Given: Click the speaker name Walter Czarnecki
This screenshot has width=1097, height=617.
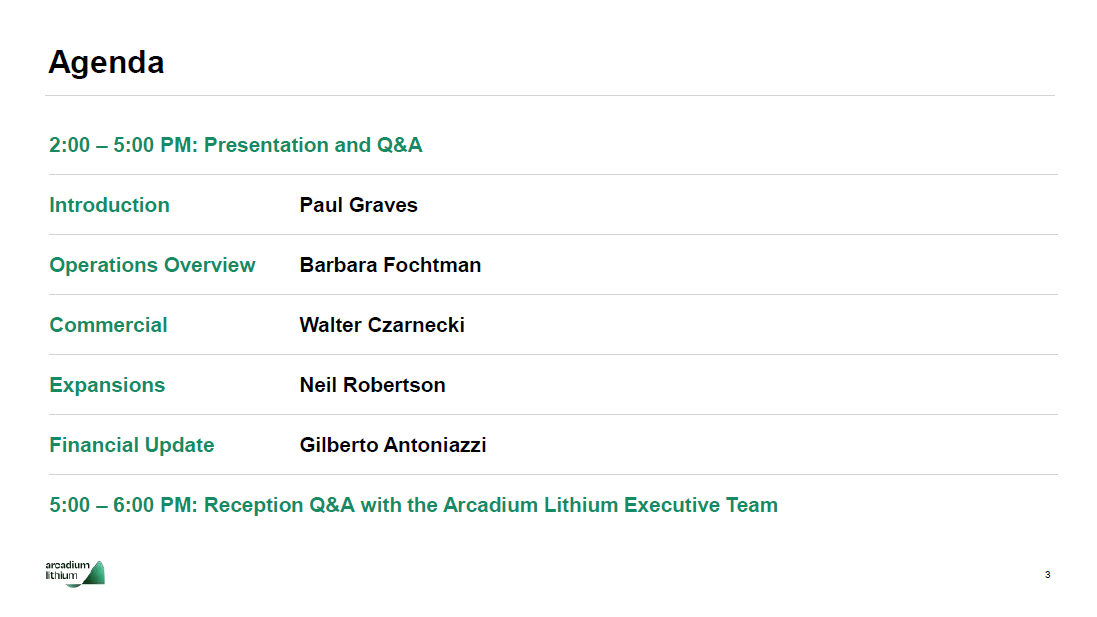Looking at the screenshot, I should [x=382, y=325].
